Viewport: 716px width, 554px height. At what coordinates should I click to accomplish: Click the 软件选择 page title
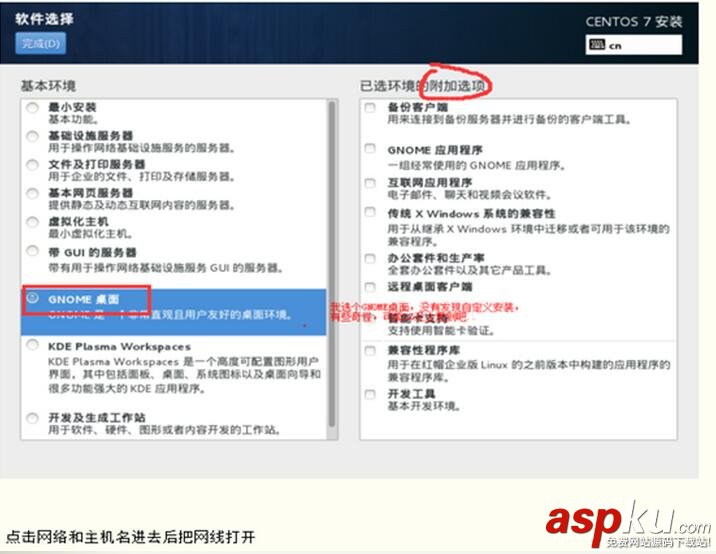[x=44, y=19]
